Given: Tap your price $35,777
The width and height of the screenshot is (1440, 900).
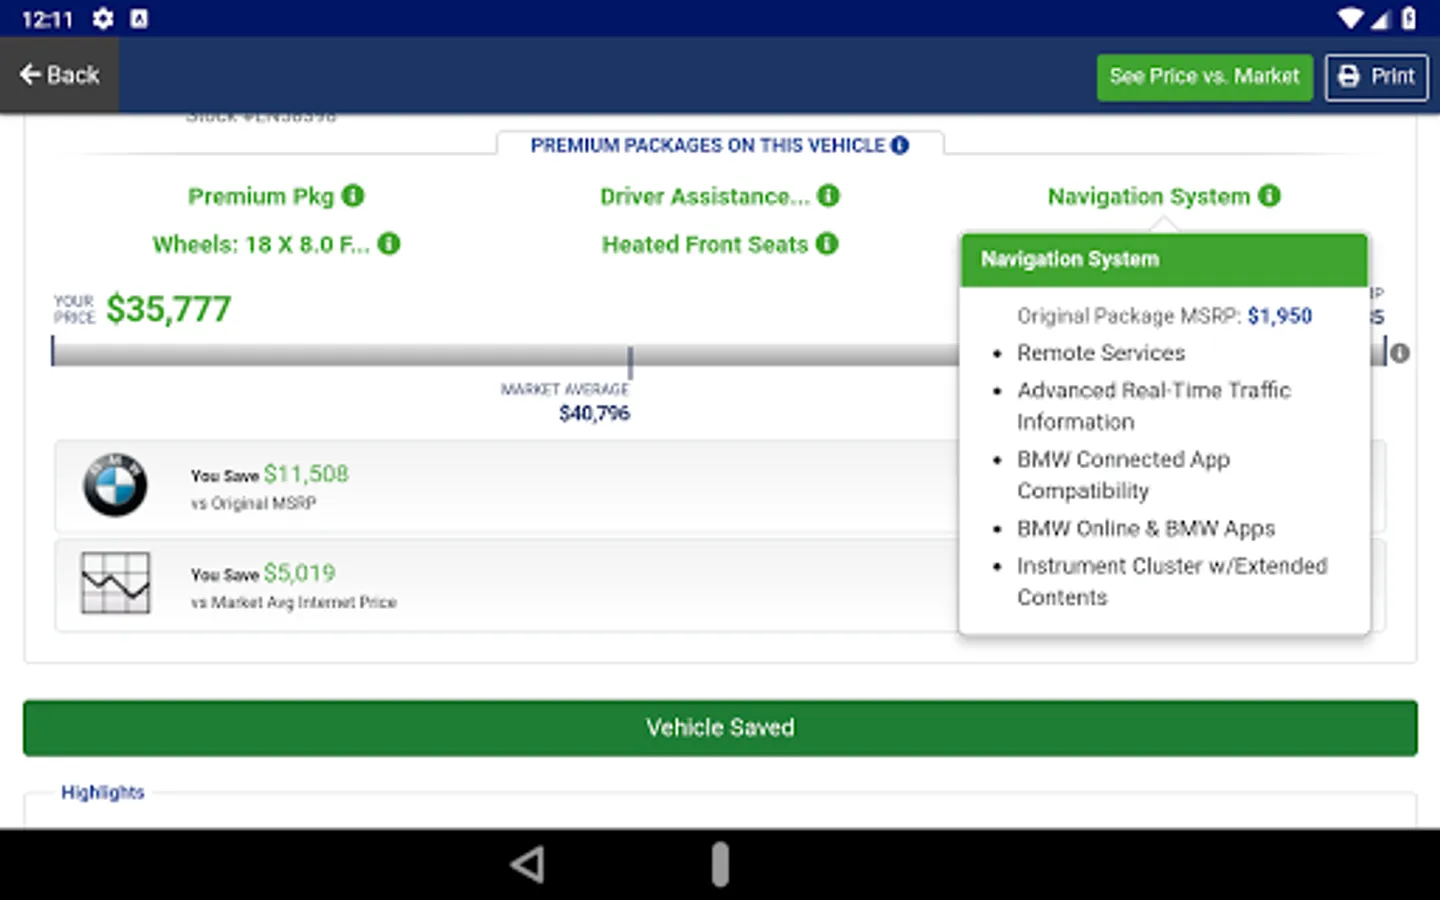Looking at the screenshot, I should click(168, 310).
